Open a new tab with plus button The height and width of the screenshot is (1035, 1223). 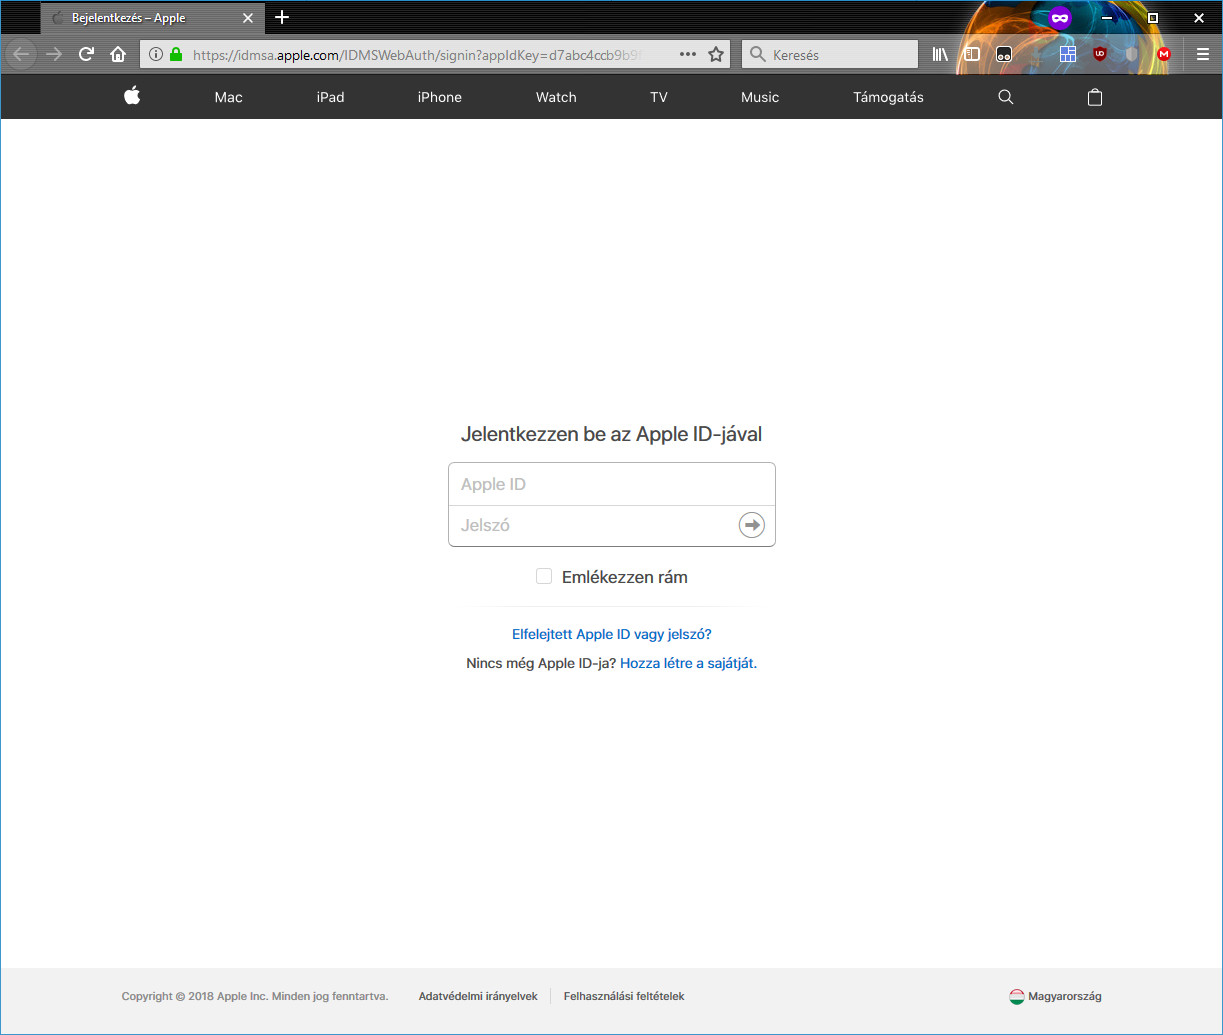point(282,17)
